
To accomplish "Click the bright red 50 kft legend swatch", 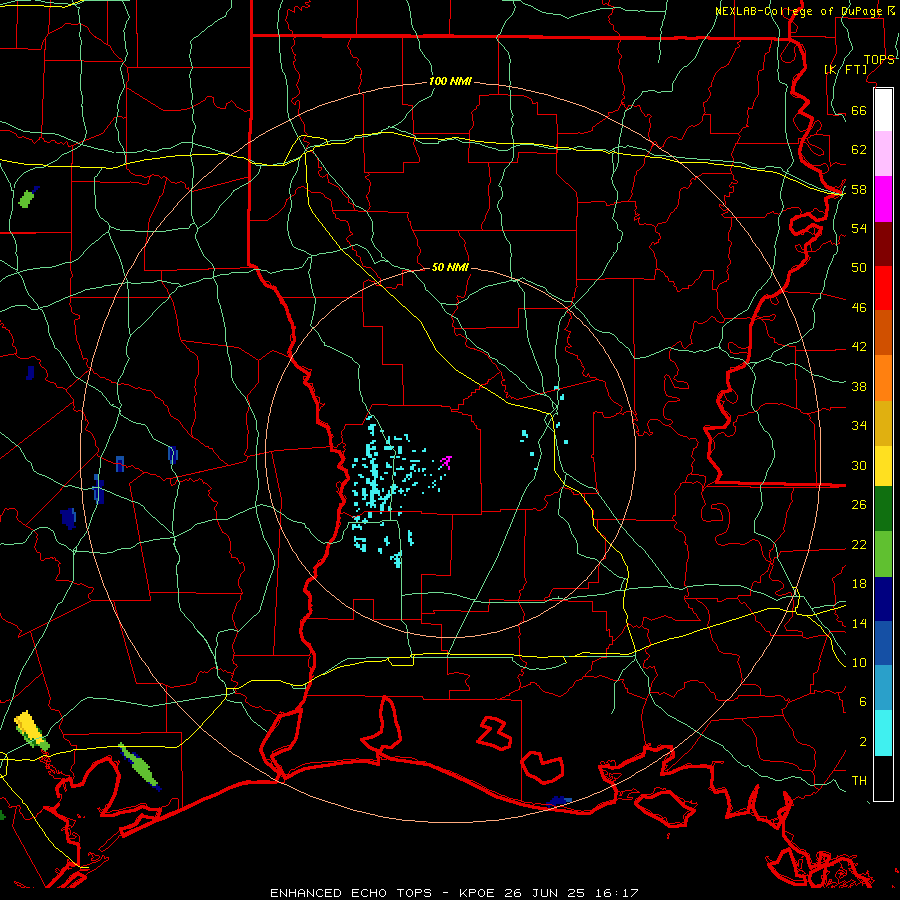I will (x=883, y=288).
